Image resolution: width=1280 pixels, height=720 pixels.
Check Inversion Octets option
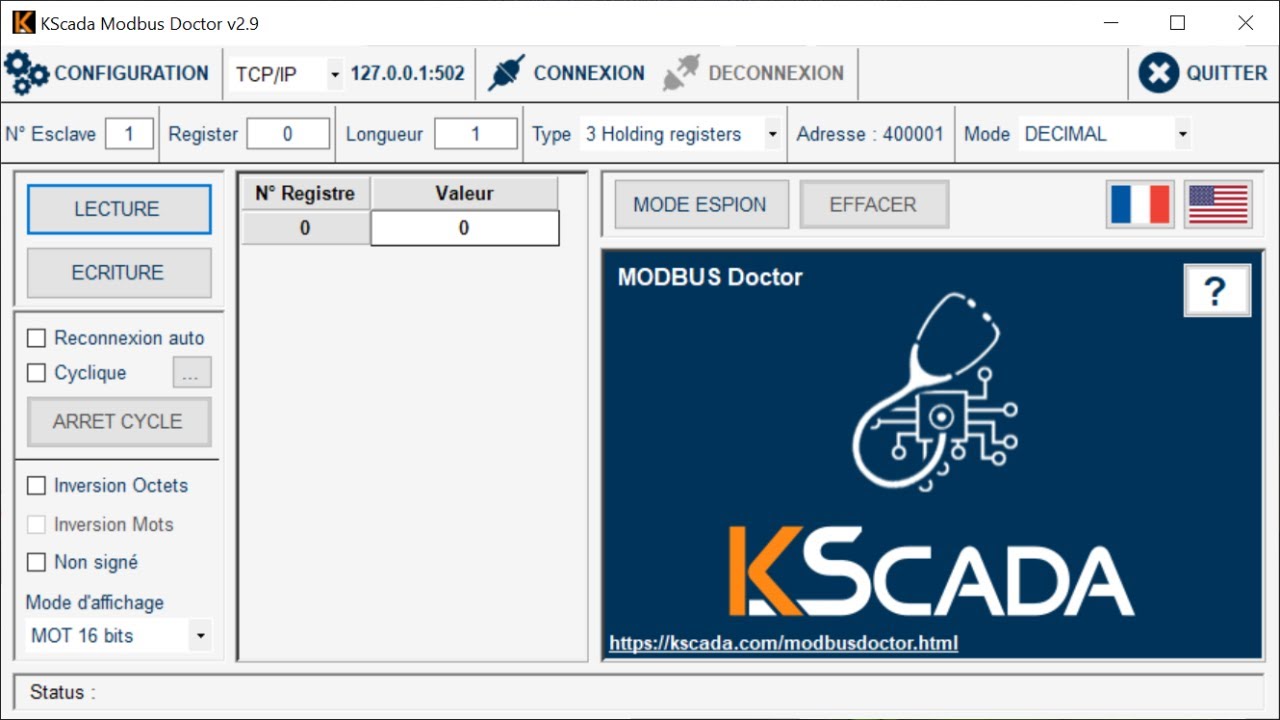point(37,485)
